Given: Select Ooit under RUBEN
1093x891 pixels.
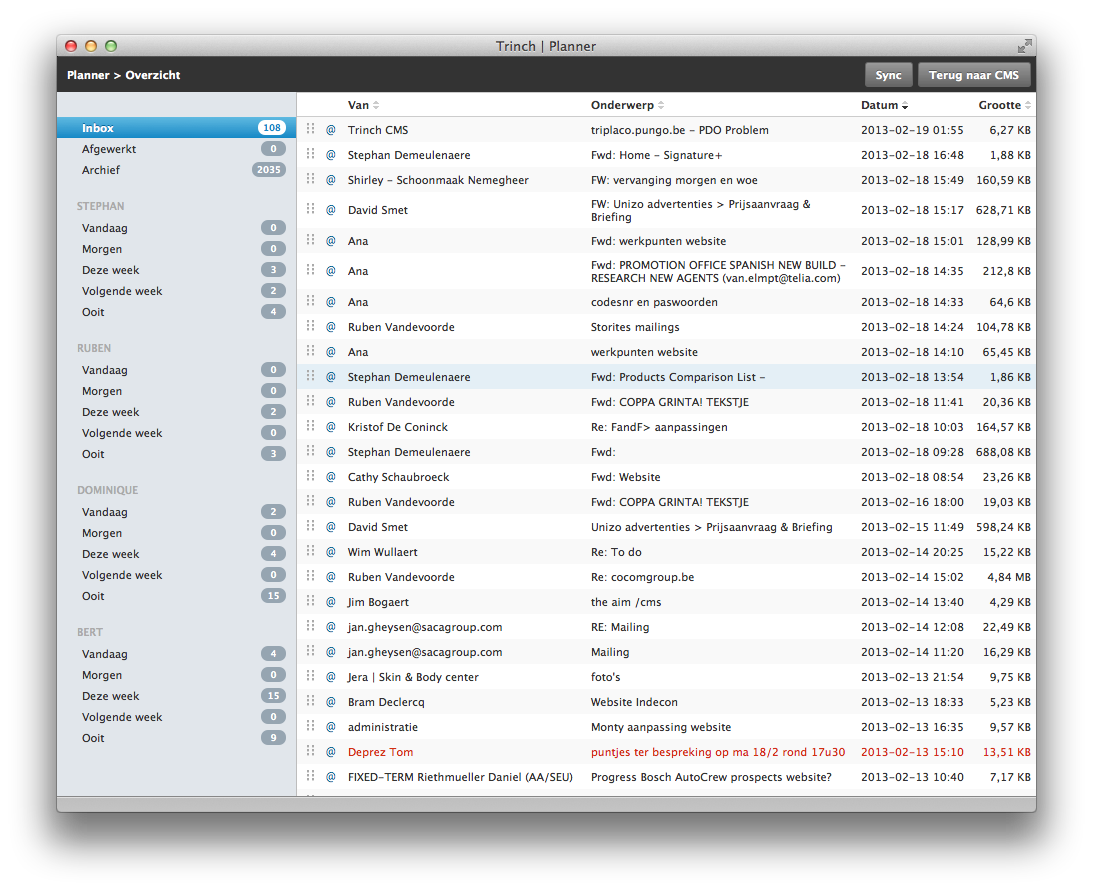Looking at the screenshot, I should [177, 454].
